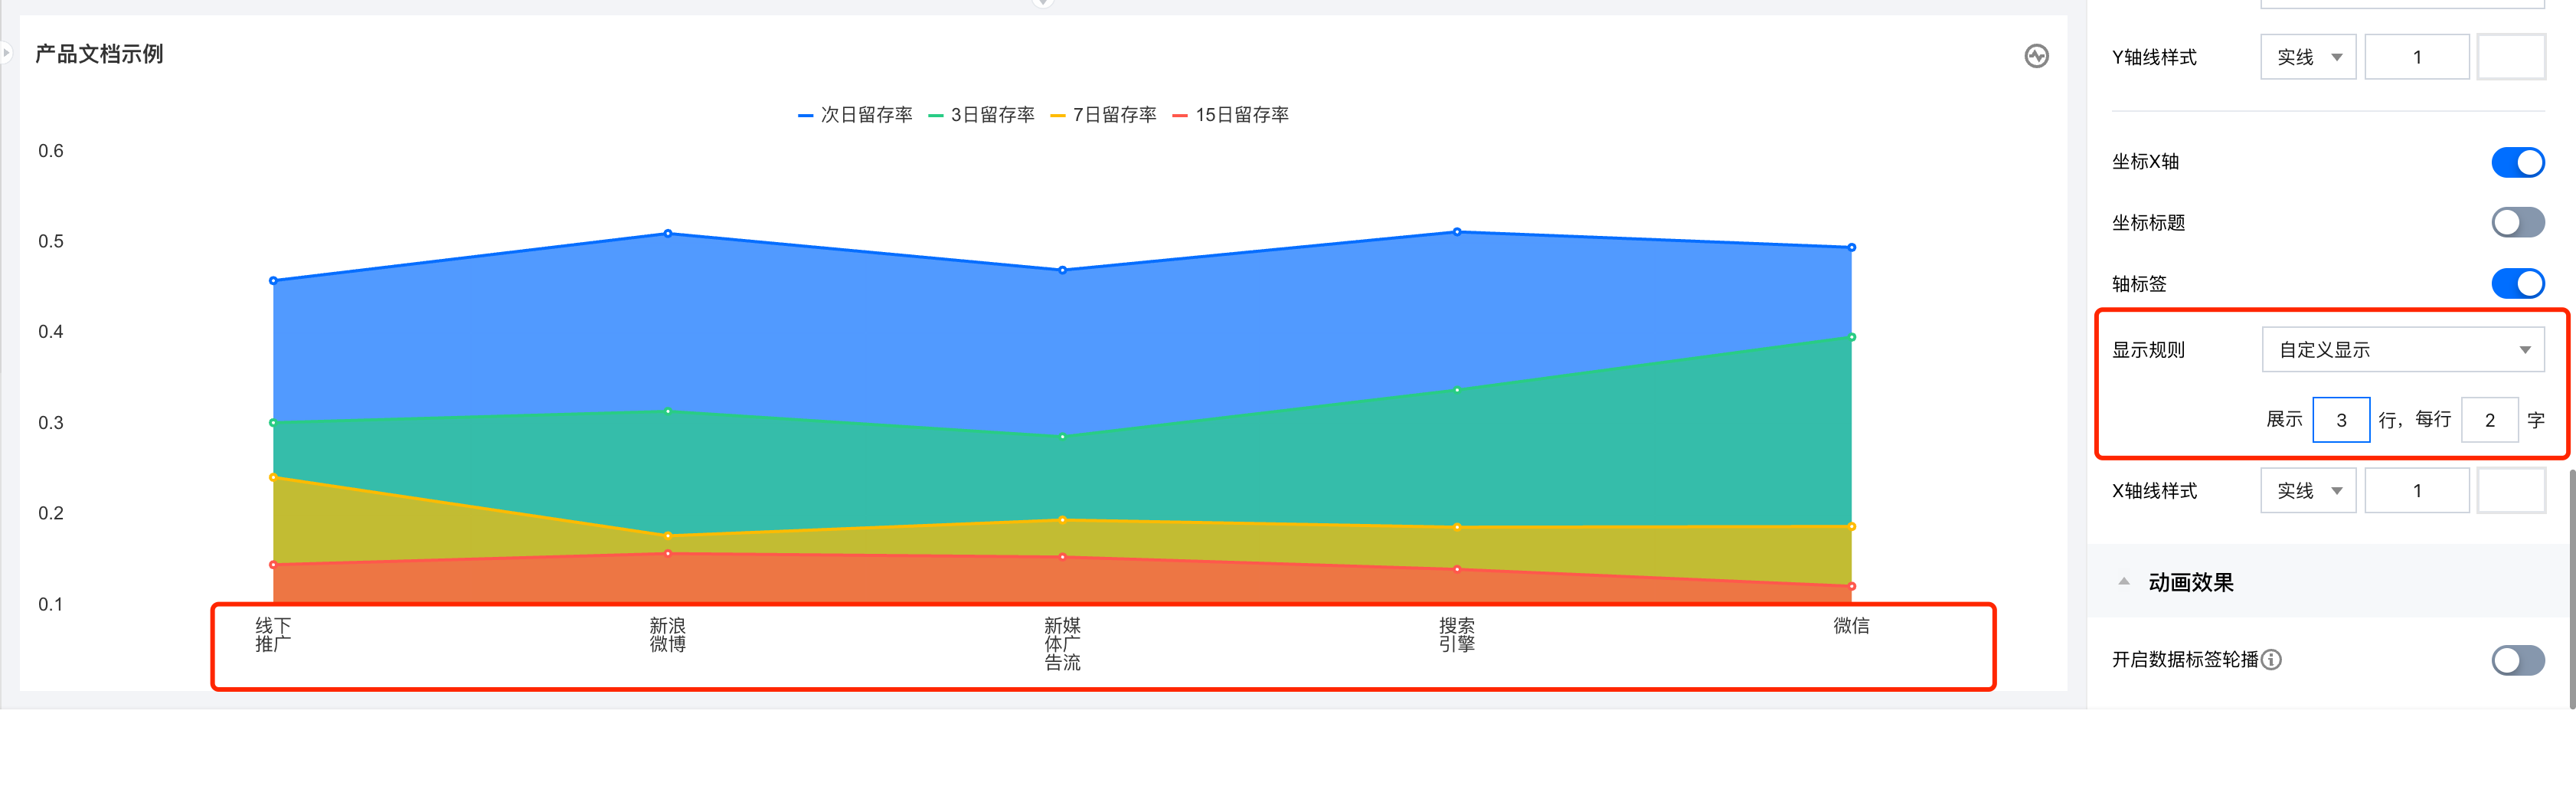Click the 产品文档示例 chart title
Image resolution: width=2576 pixels, height=786 pixels.
point(98,54)
